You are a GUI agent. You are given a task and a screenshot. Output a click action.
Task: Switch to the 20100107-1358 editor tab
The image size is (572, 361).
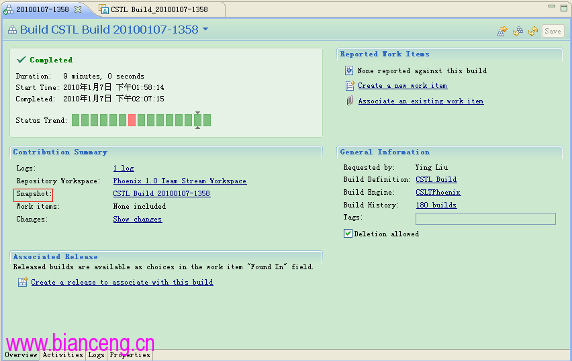42,9
